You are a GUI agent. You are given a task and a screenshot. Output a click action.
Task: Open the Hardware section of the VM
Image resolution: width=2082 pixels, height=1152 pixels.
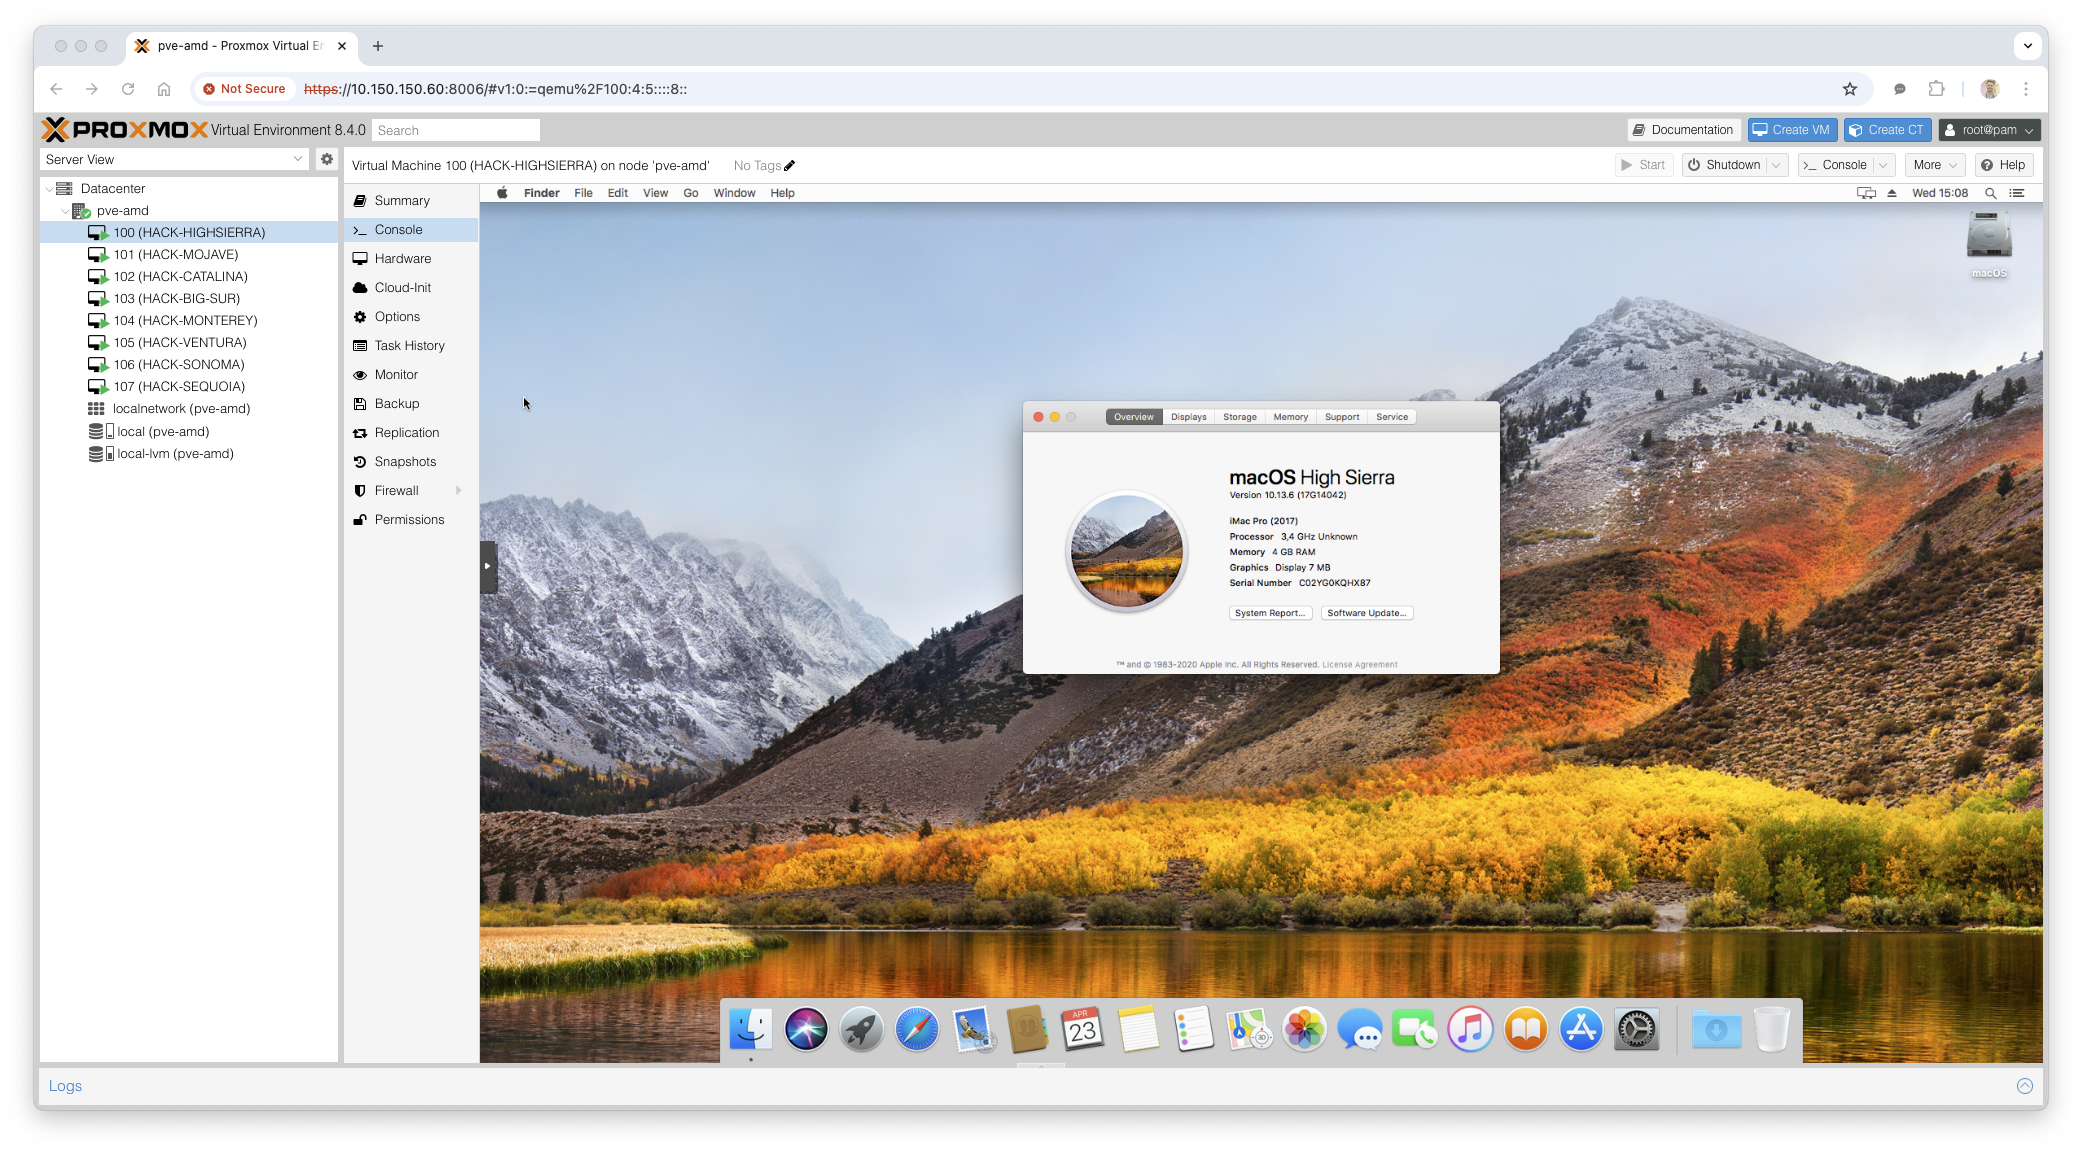coord(402,259)
